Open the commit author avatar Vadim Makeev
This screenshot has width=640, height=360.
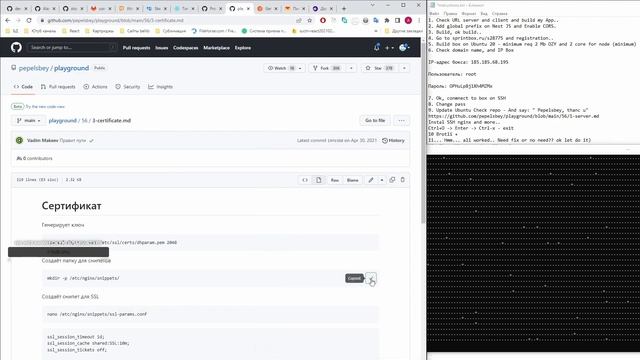click(x=19, y=140)
